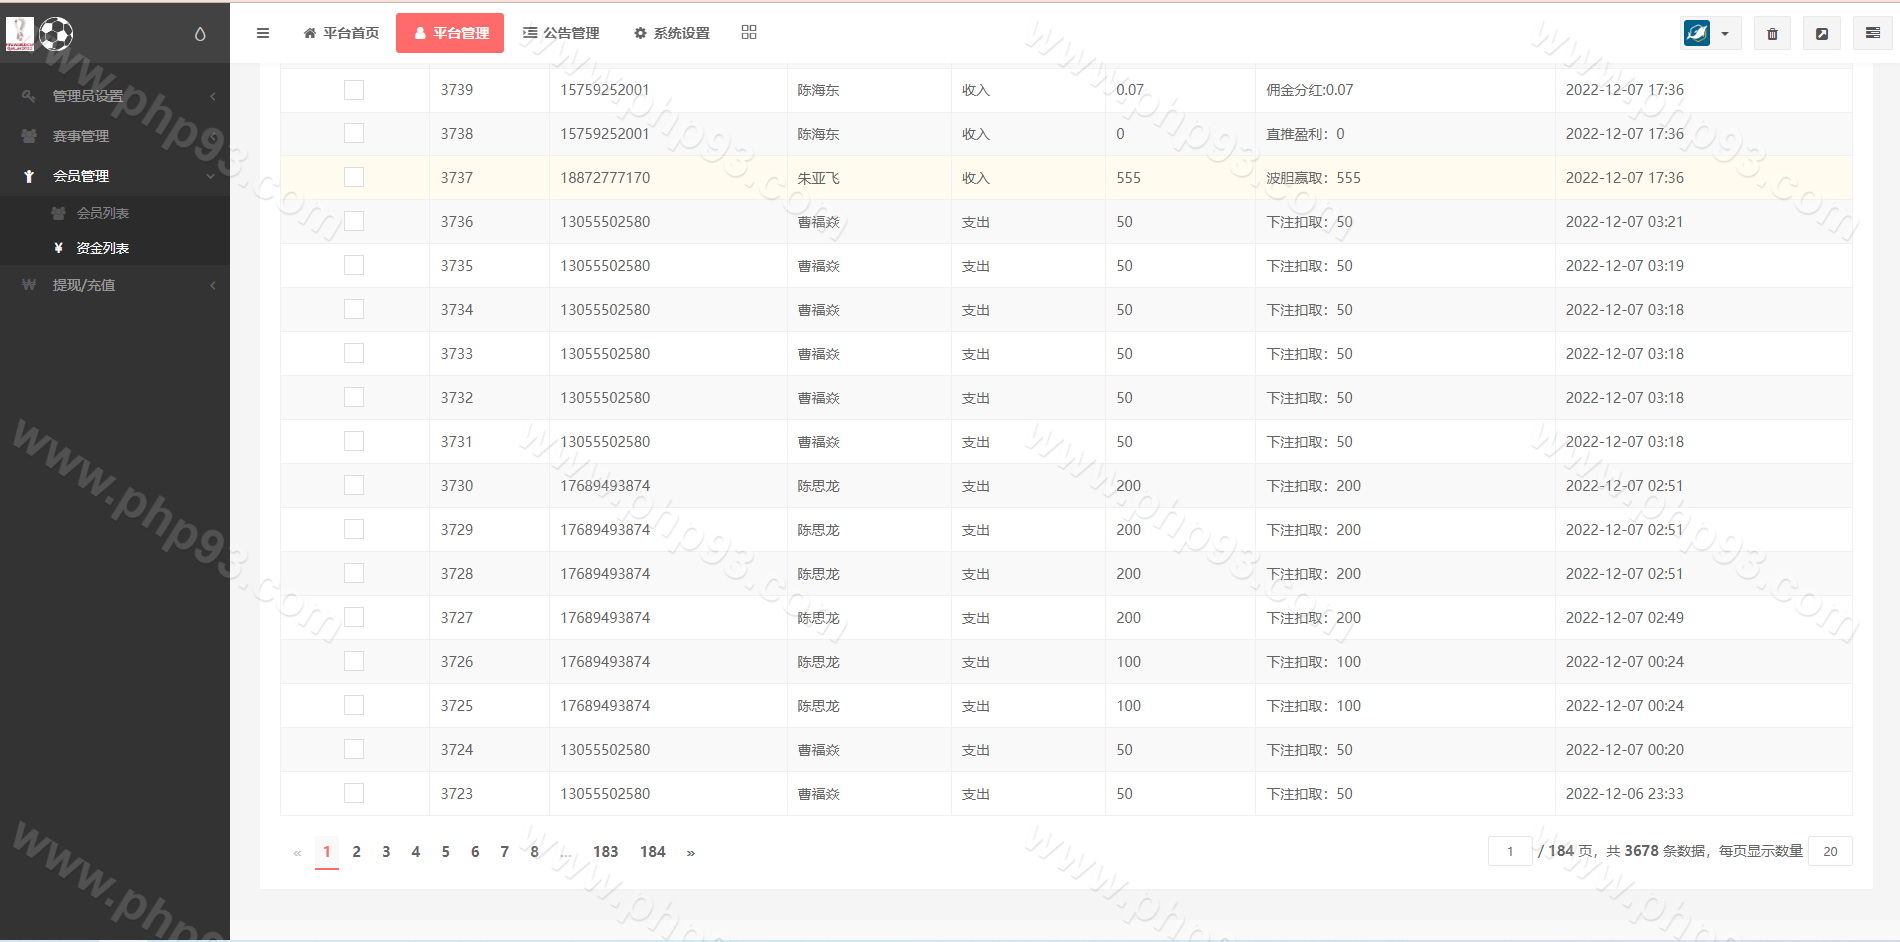Click the external link arrow icon
The image size is (1900, 942).
click(1822, 34)
